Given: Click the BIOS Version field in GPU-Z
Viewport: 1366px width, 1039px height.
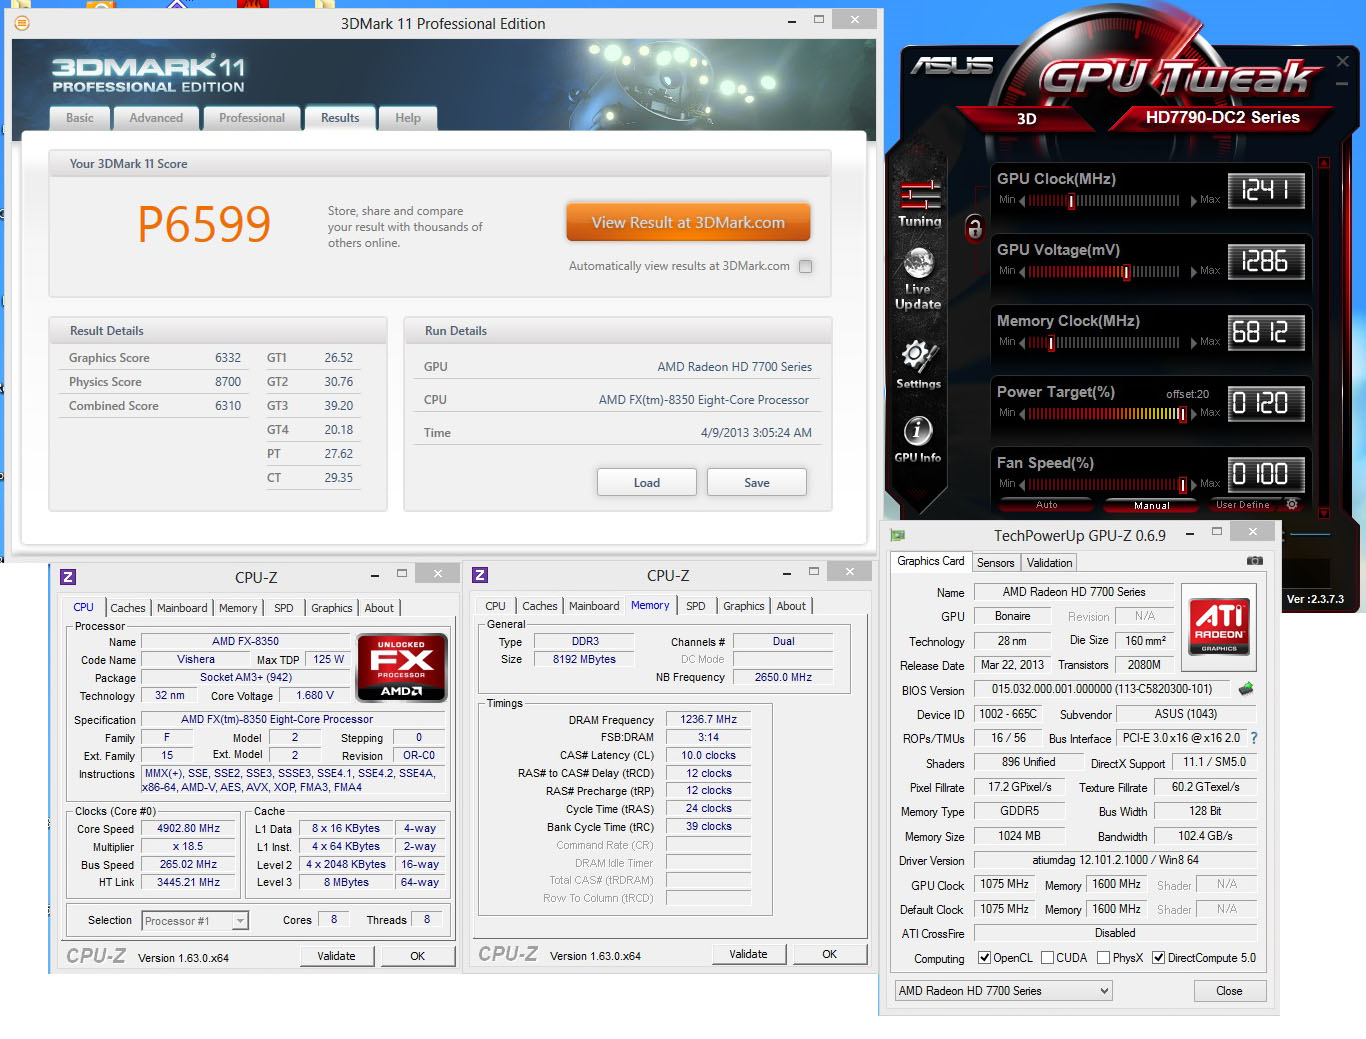Looking at the screenshot, I should click(x=1102, y=689).
